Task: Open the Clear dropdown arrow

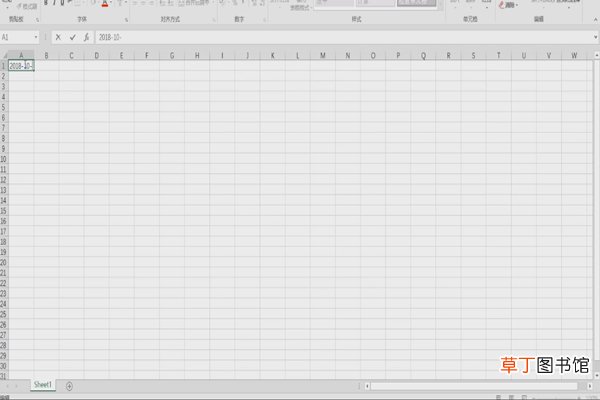Action: point(517,5)
